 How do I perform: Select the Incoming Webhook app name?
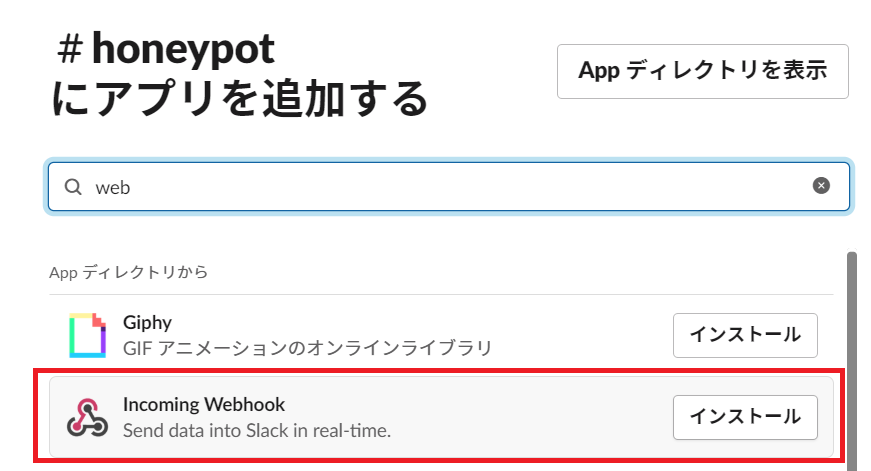pos(204,405)
